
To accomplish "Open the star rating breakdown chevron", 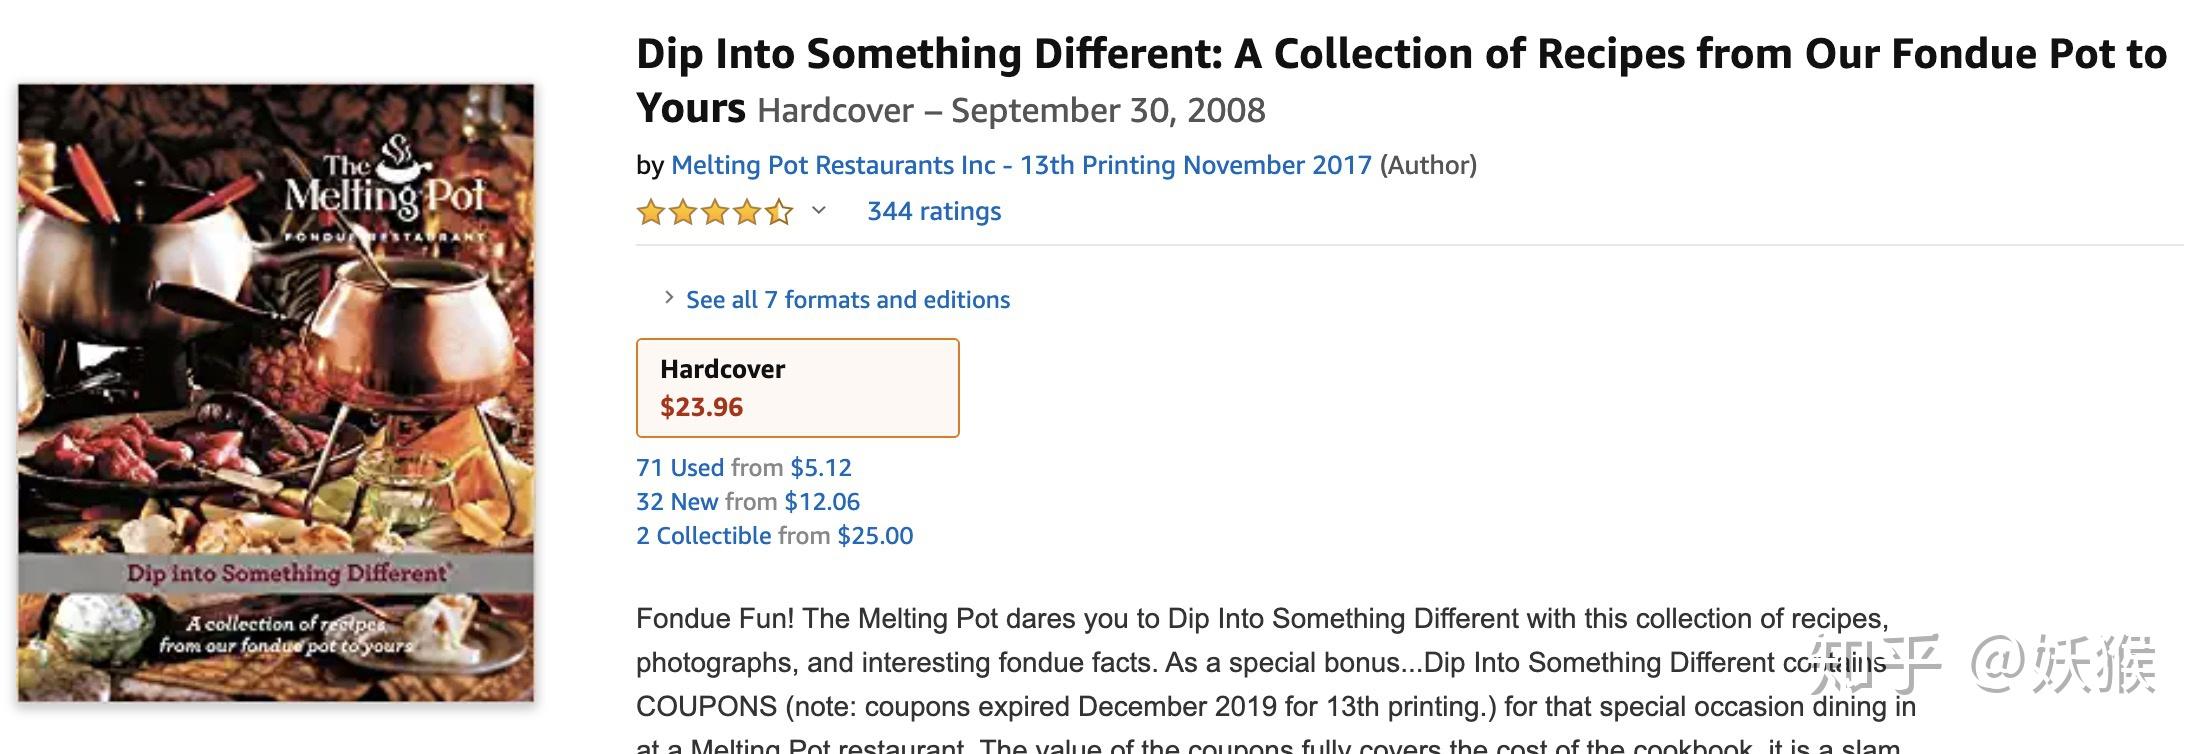I will coord(819,210).
